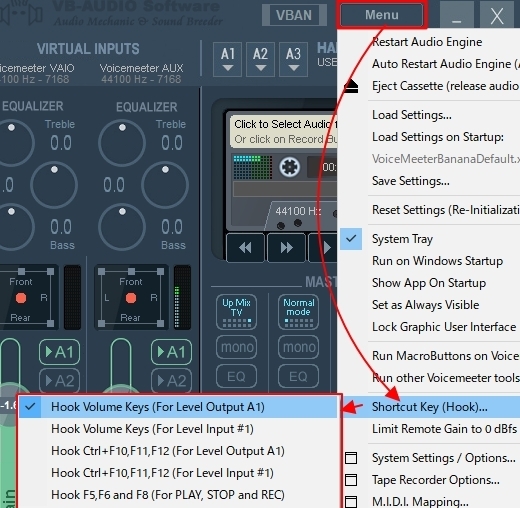The height and width of the screenshot is (508, 520).
Task: Toggle Hook Volume Keys for Level Output A1
Action: (x=178, y=407)
